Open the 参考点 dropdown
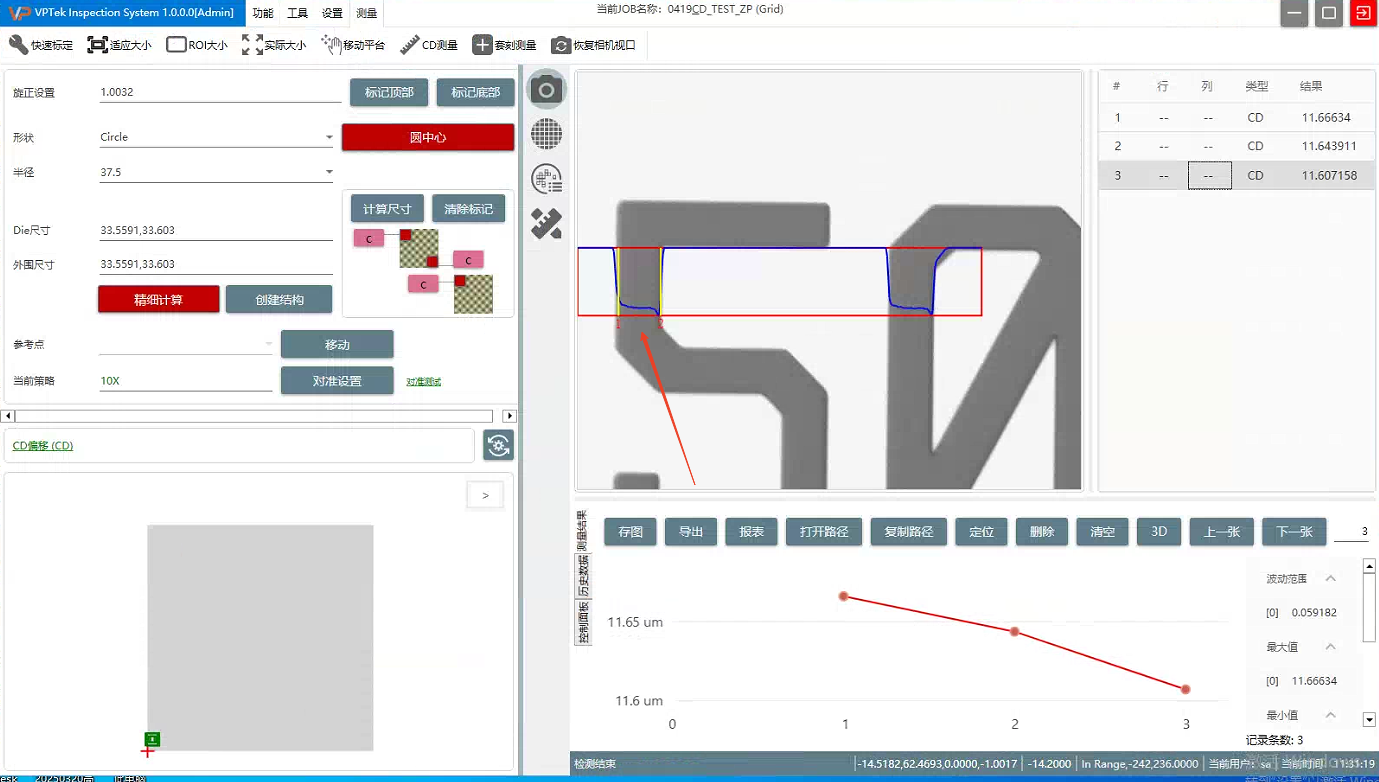Viewport: 1379px width, 782px height. click(x=186, y=344)
